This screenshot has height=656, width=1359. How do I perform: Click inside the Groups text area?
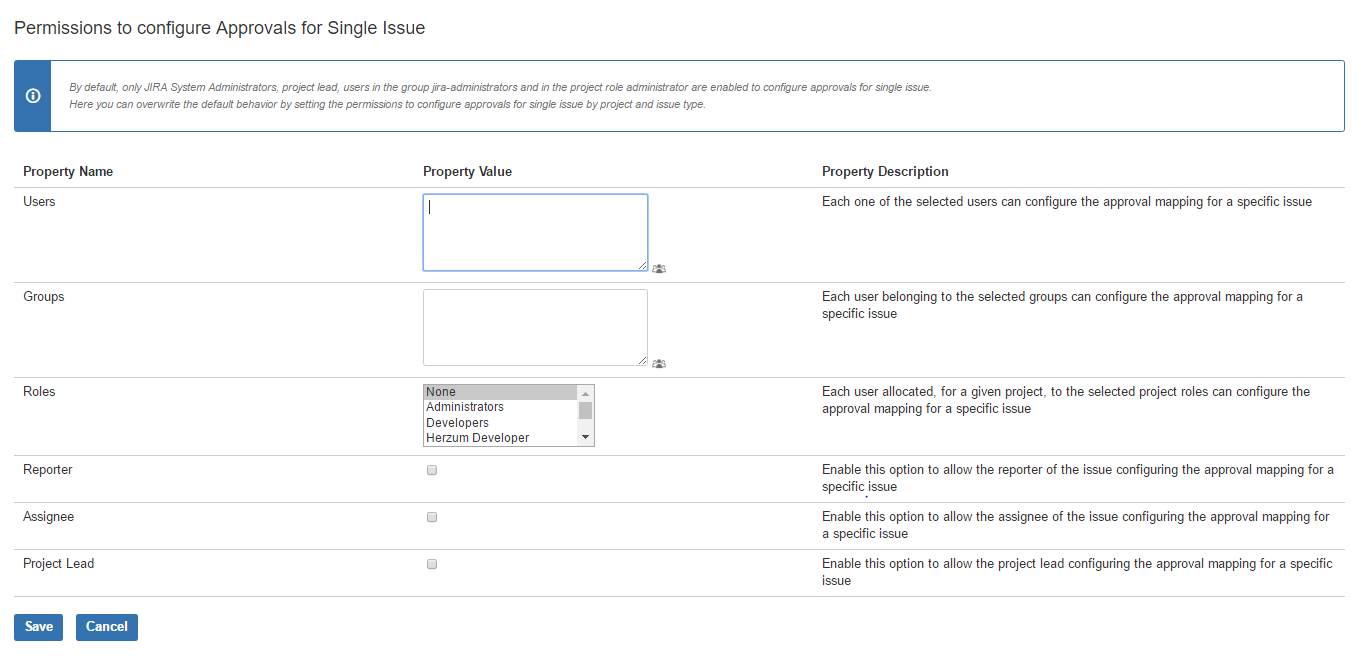[x=535, y=327]
